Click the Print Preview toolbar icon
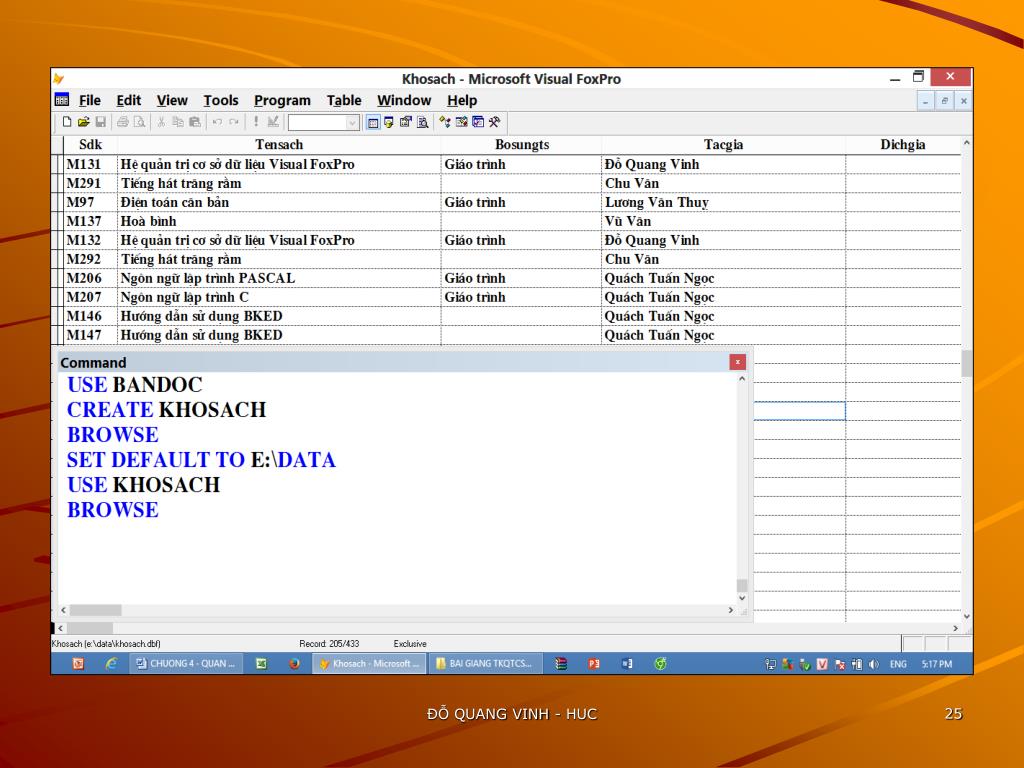This screenshot has height=768, width=1024. pyautogui.click(x=139, y=122)
